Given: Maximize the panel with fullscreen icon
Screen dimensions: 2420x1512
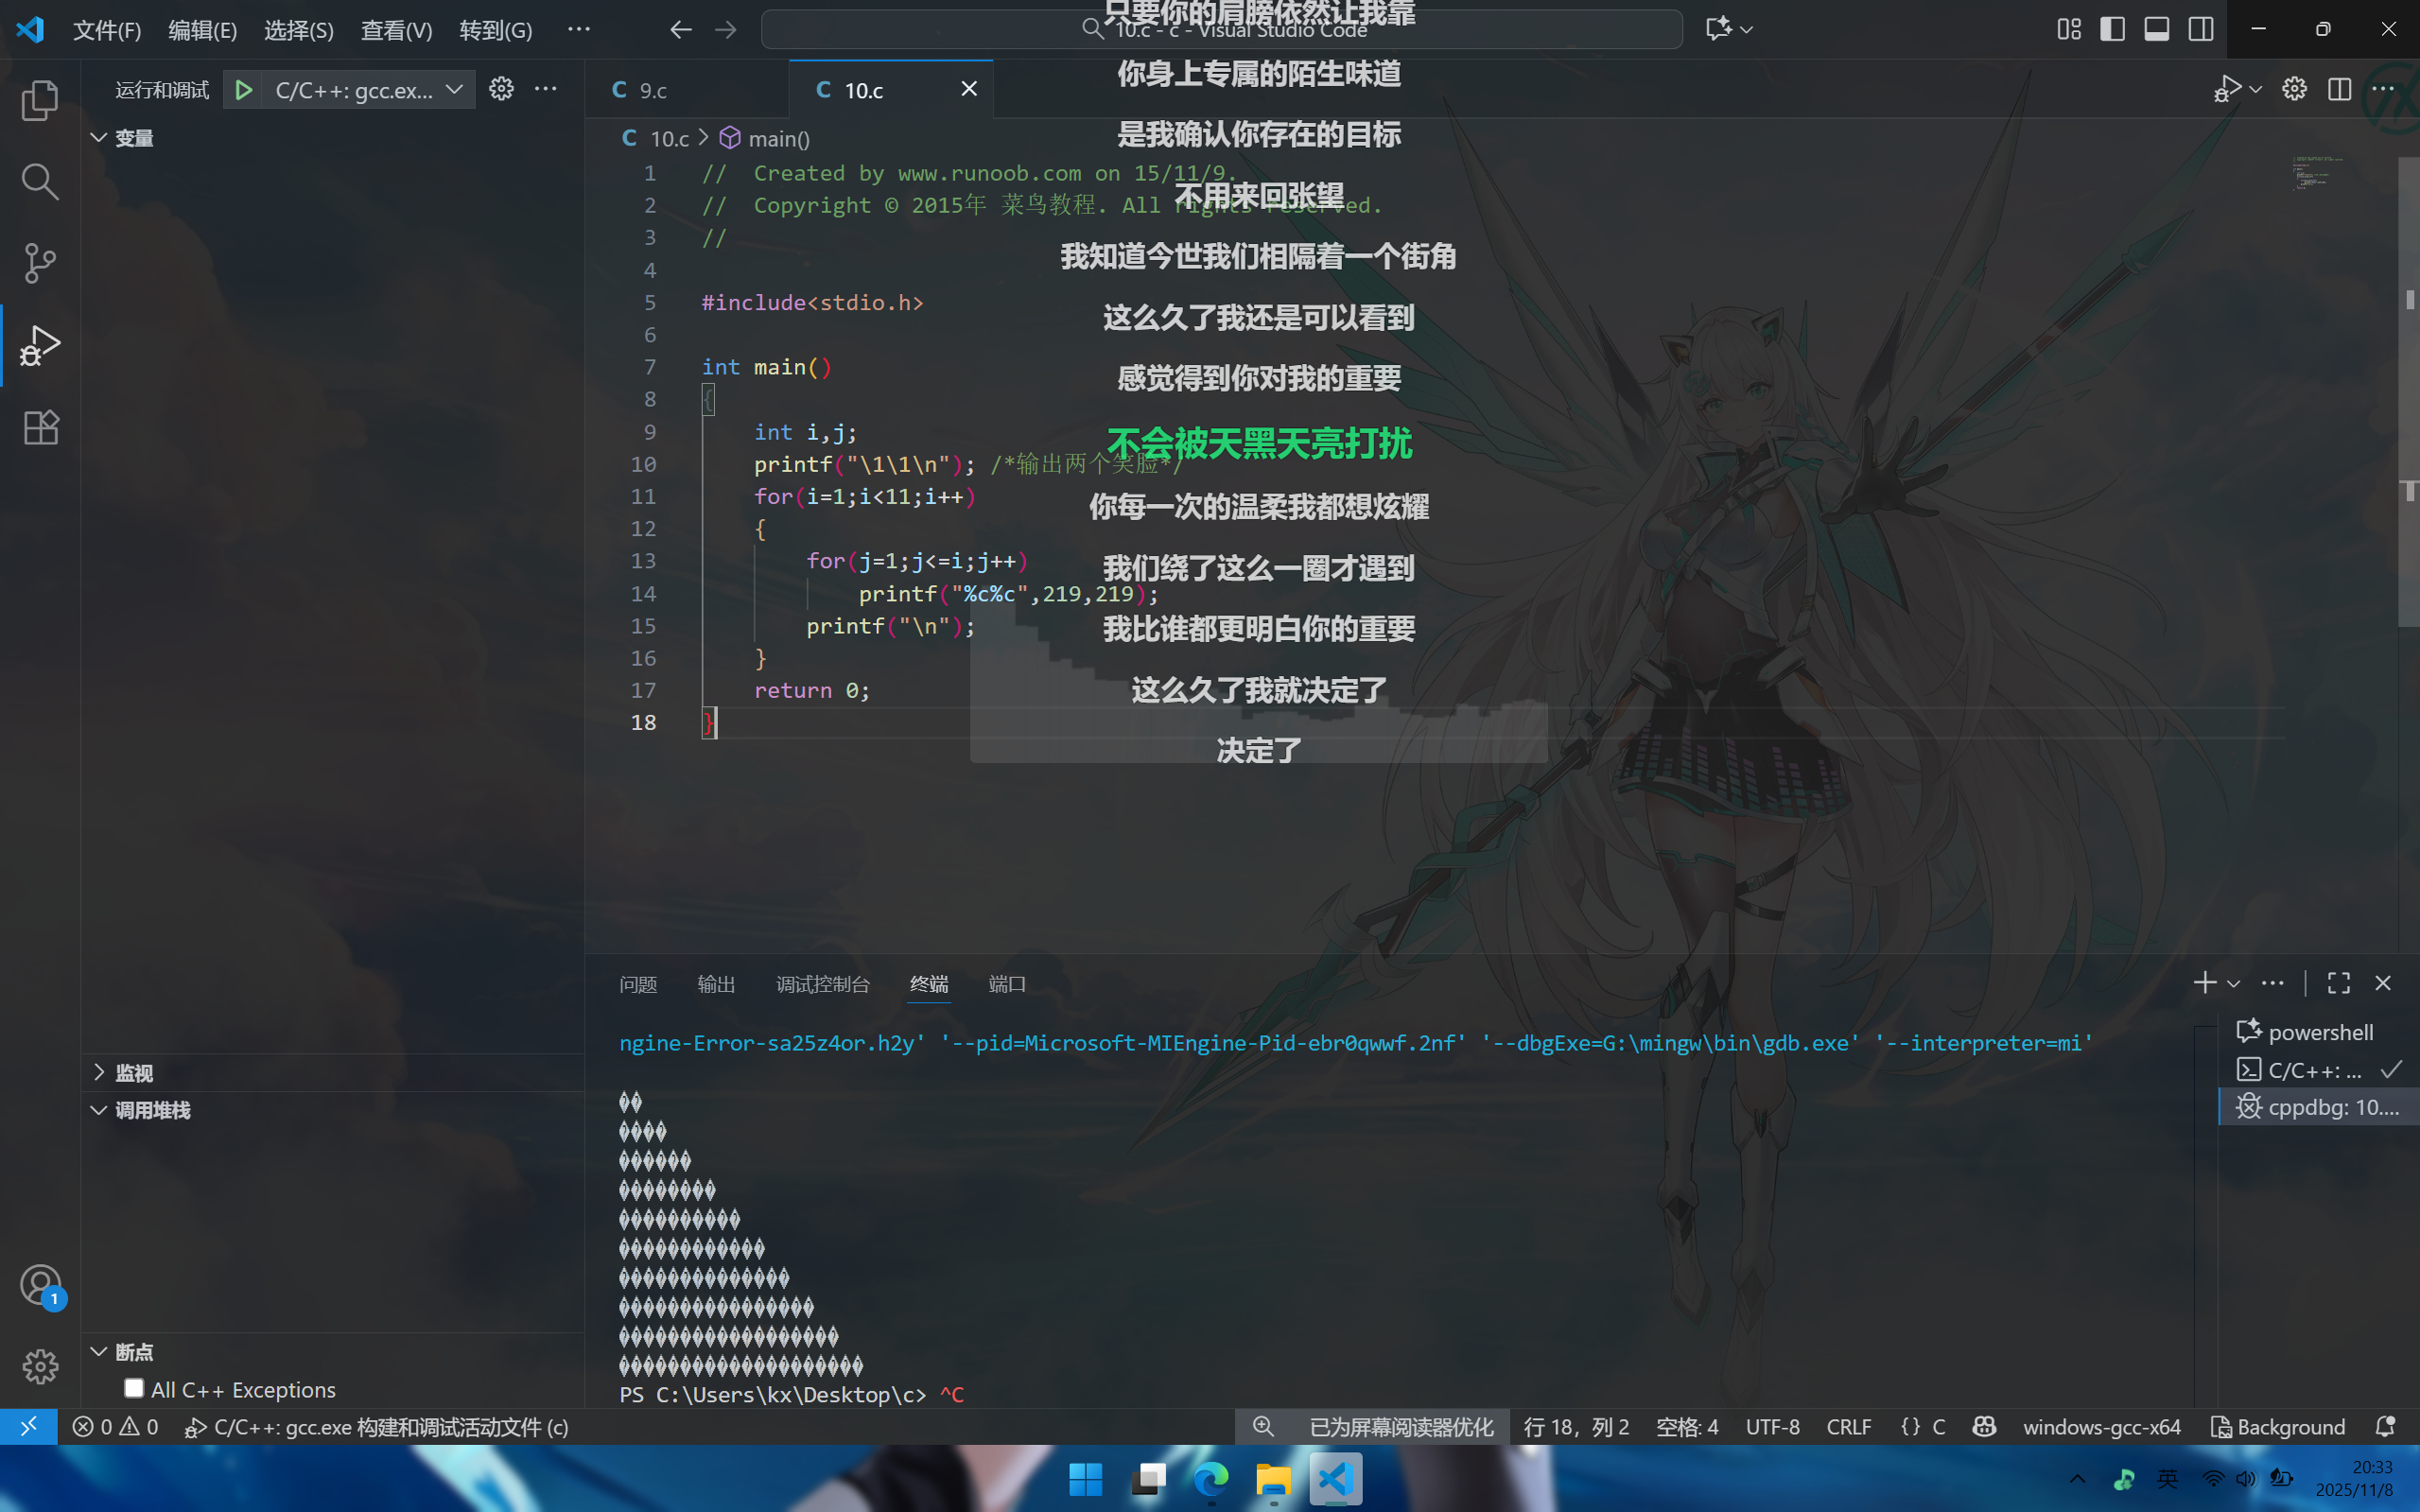Looking at the screenshot, I should coord(2337,983).
